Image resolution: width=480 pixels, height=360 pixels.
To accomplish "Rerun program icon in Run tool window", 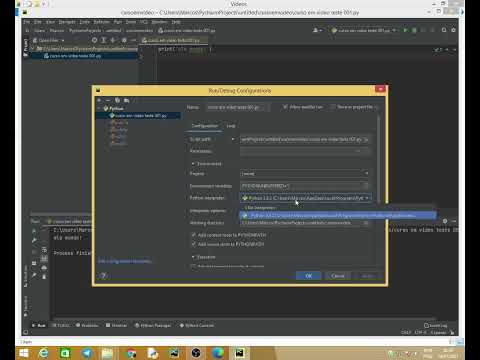I will tap(34, 231).
